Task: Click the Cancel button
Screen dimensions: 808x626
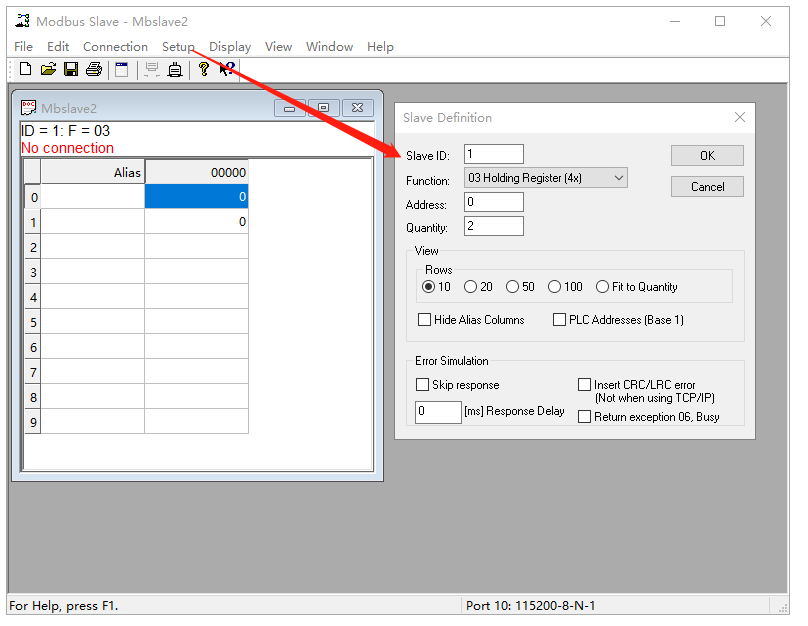Action: click(707, 187)
